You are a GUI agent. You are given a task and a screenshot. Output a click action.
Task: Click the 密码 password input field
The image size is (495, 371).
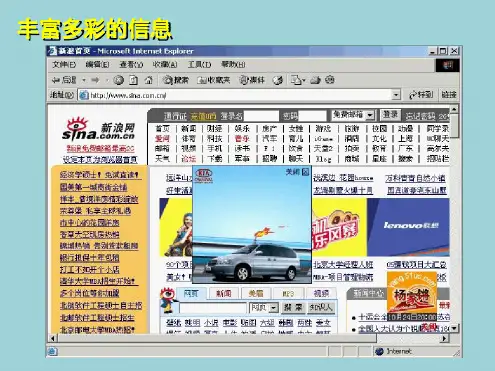312,116
